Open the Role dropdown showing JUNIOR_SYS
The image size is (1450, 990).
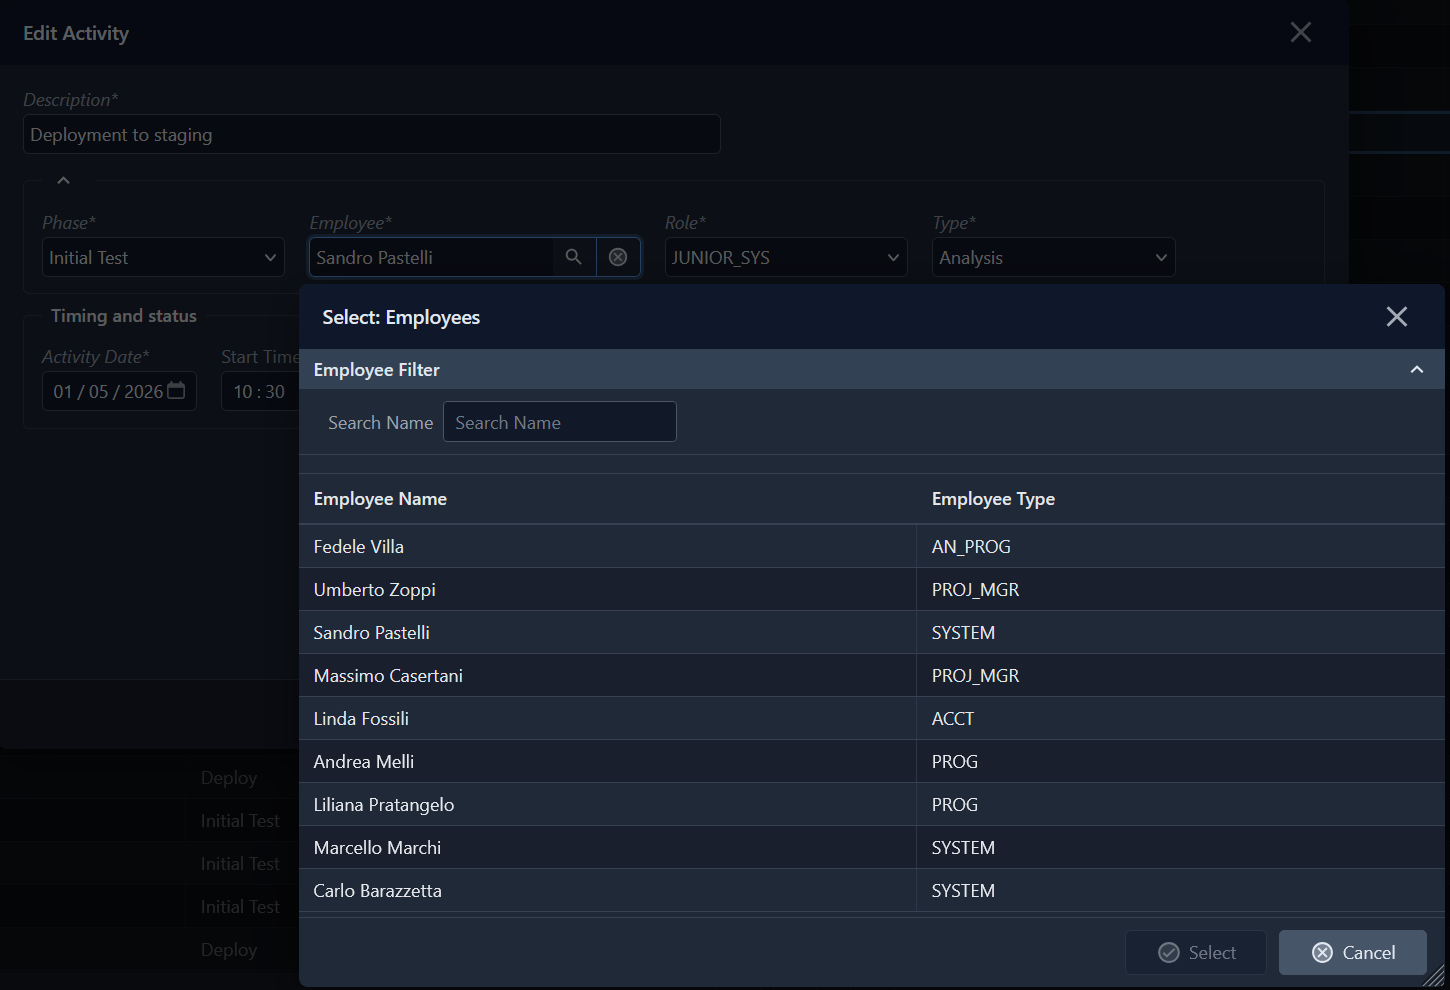[785, 257]
